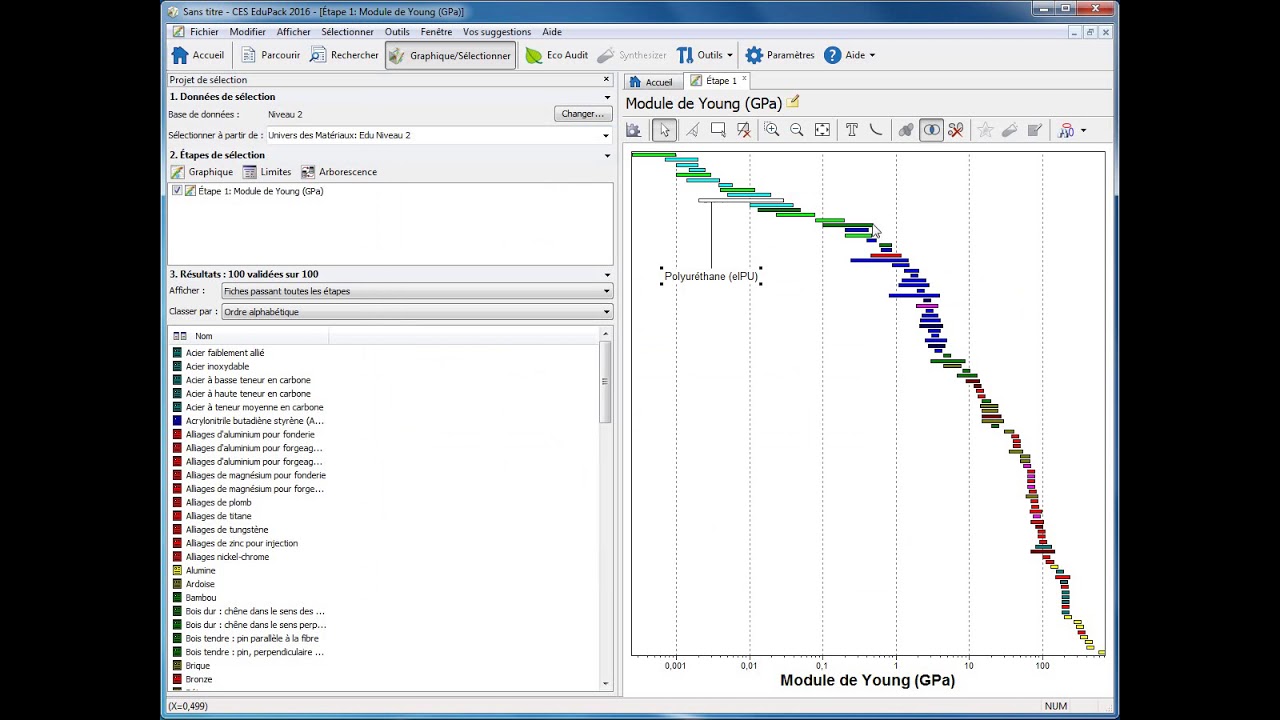The image size is (1280, 720).
Task: Select the zoom in magnifier
Action: click(x=771, y=130)
